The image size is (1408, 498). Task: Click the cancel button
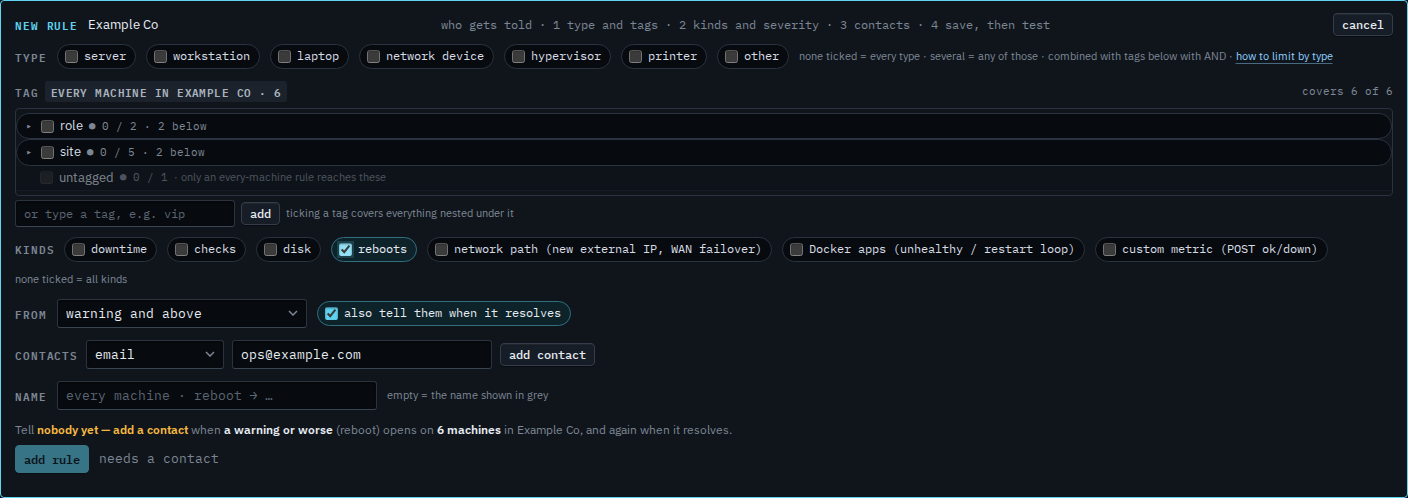pyautogui.click(x=1362, y=25)
